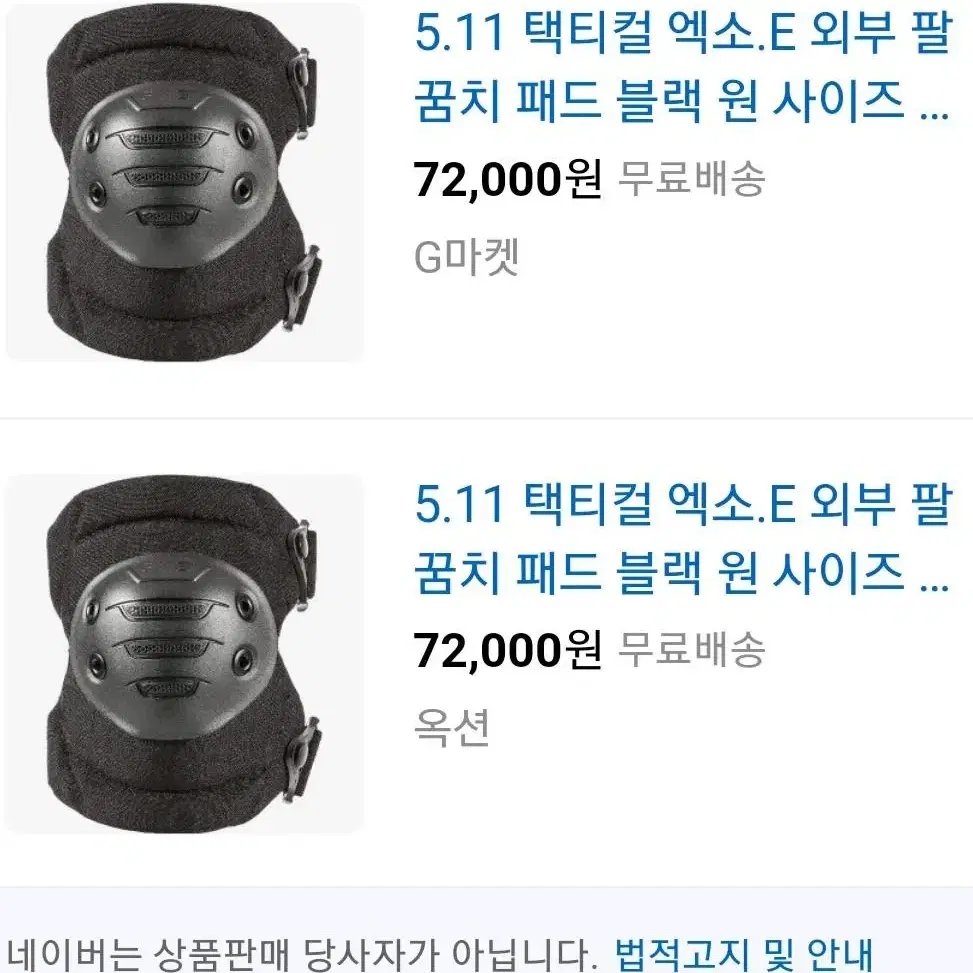This screenshot has width=973, height=973.
Task: Click the truncated ellipsis in G마켓 listing title
Action: tap(935, 115)
